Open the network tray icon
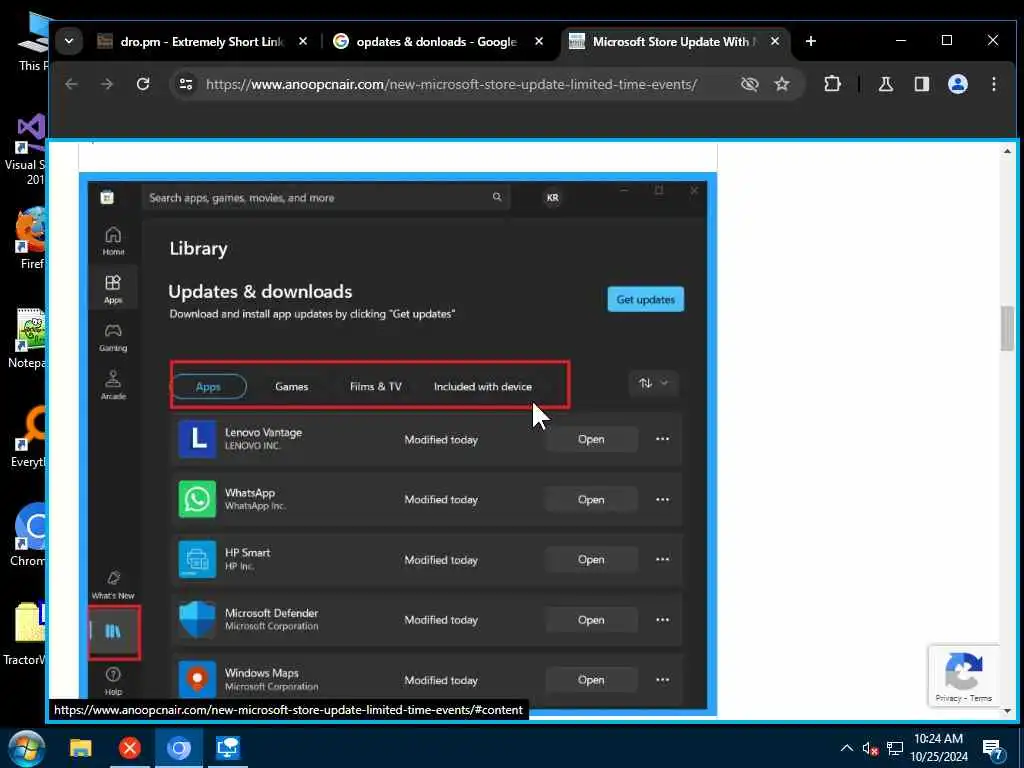This screenshot has width=1024, height=768. point(895,748)
